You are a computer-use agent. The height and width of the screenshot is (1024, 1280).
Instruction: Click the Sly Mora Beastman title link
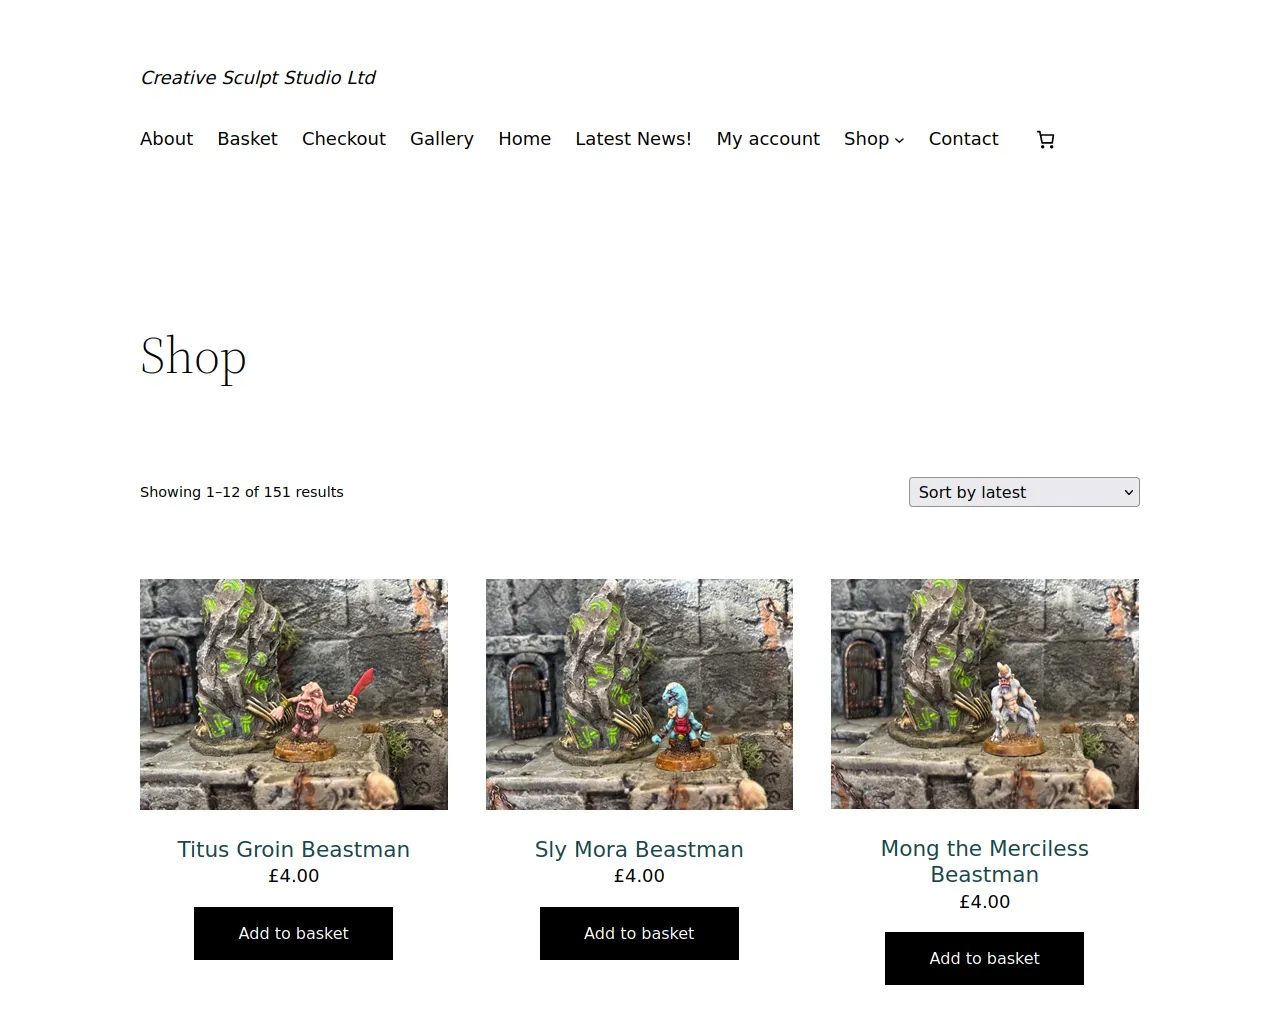pyautogui.click(x=639, y=849)
